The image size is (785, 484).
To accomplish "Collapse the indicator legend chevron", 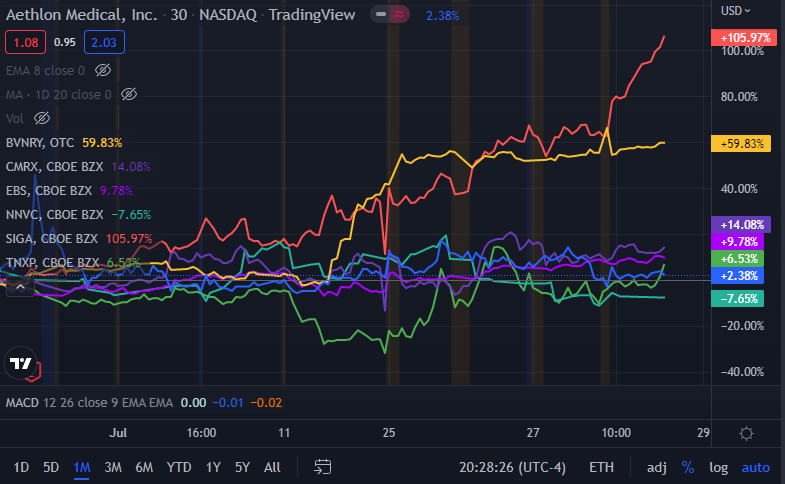I will pos(20,287).
